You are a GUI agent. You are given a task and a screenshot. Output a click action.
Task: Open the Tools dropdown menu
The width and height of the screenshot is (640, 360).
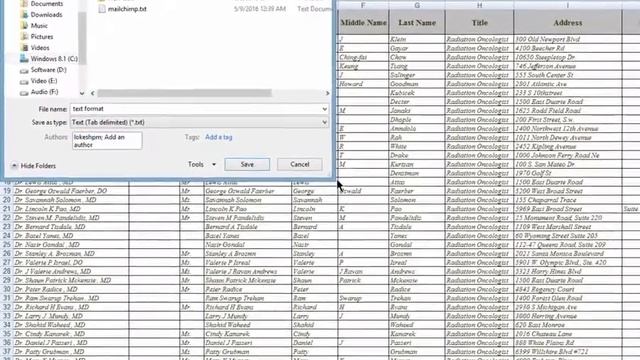(x=202, y=164)
